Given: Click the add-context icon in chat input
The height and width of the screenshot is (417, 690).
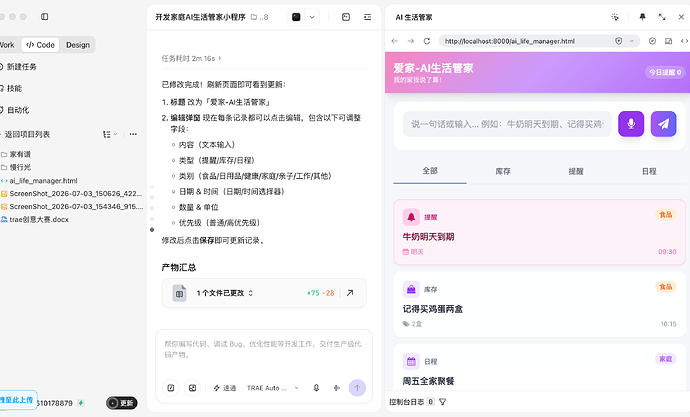Looking at the screenshot, I should (171, 388).
